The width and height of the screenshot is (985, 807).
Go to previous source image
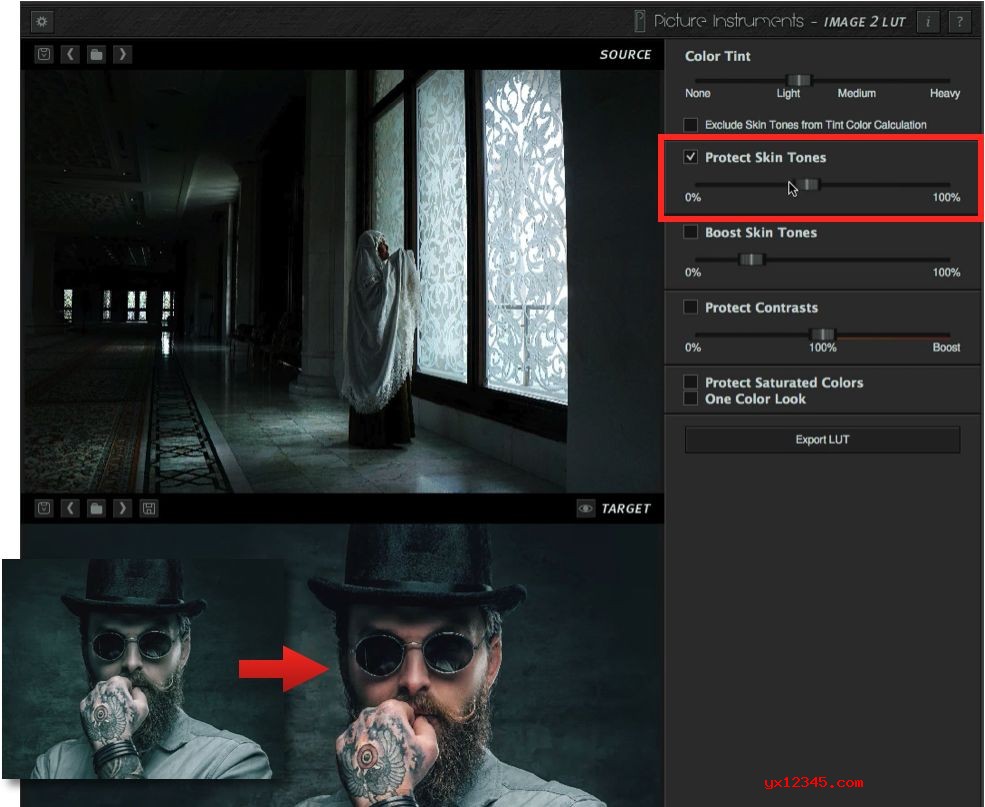tap(70, 55)
